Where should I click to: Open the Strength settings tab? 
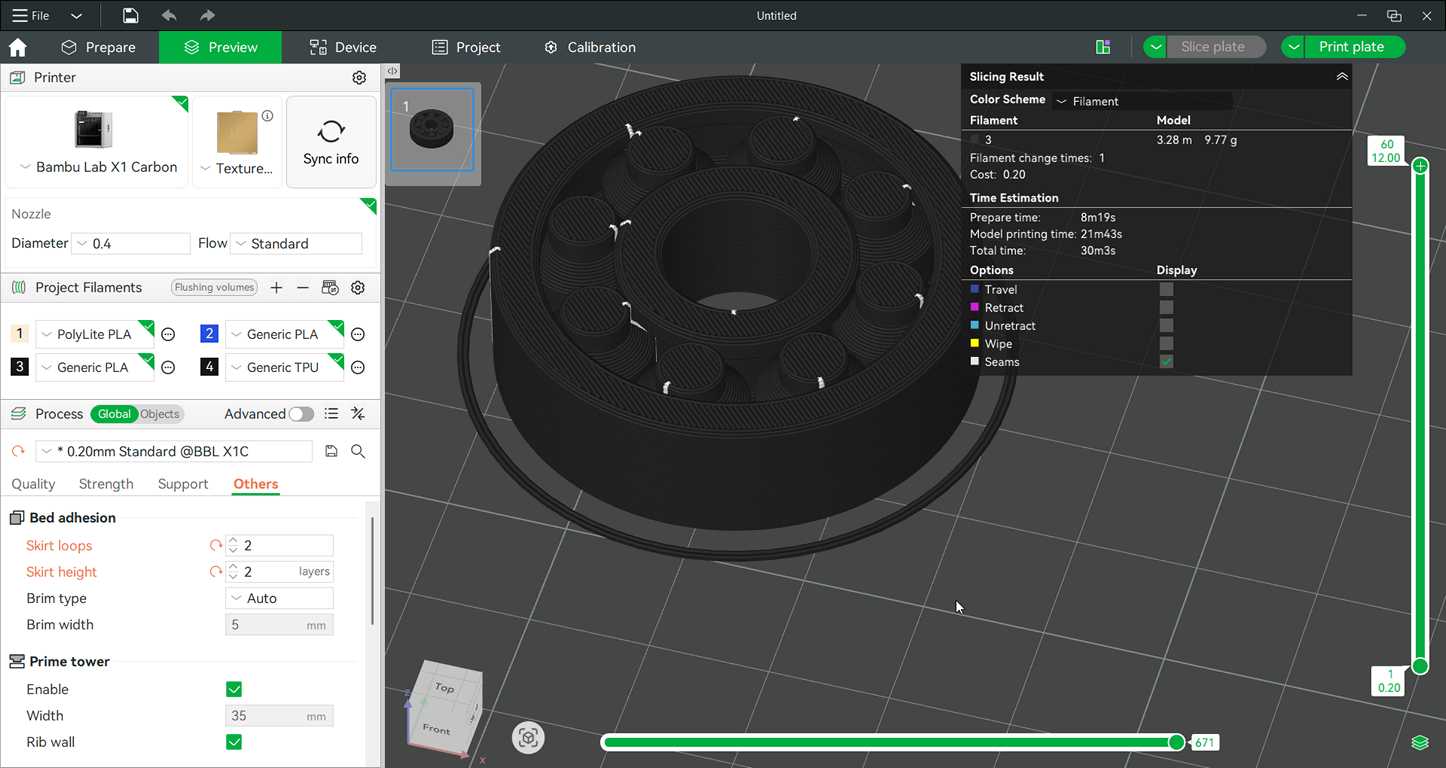[x=106, y=484]
